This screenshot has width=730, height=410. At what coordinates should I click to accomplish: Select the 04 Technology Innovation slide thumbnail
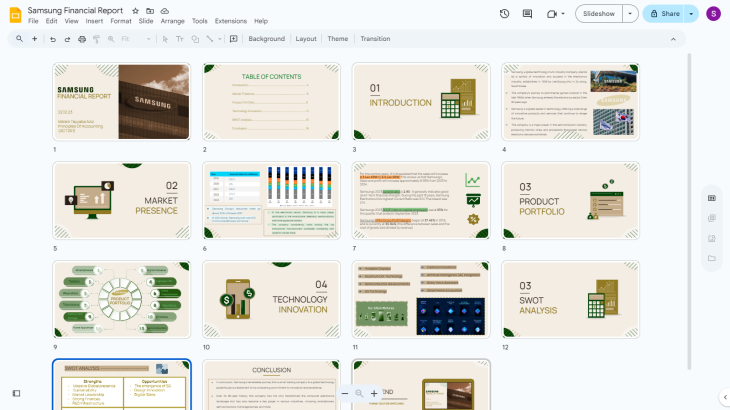tap(271, 299)
